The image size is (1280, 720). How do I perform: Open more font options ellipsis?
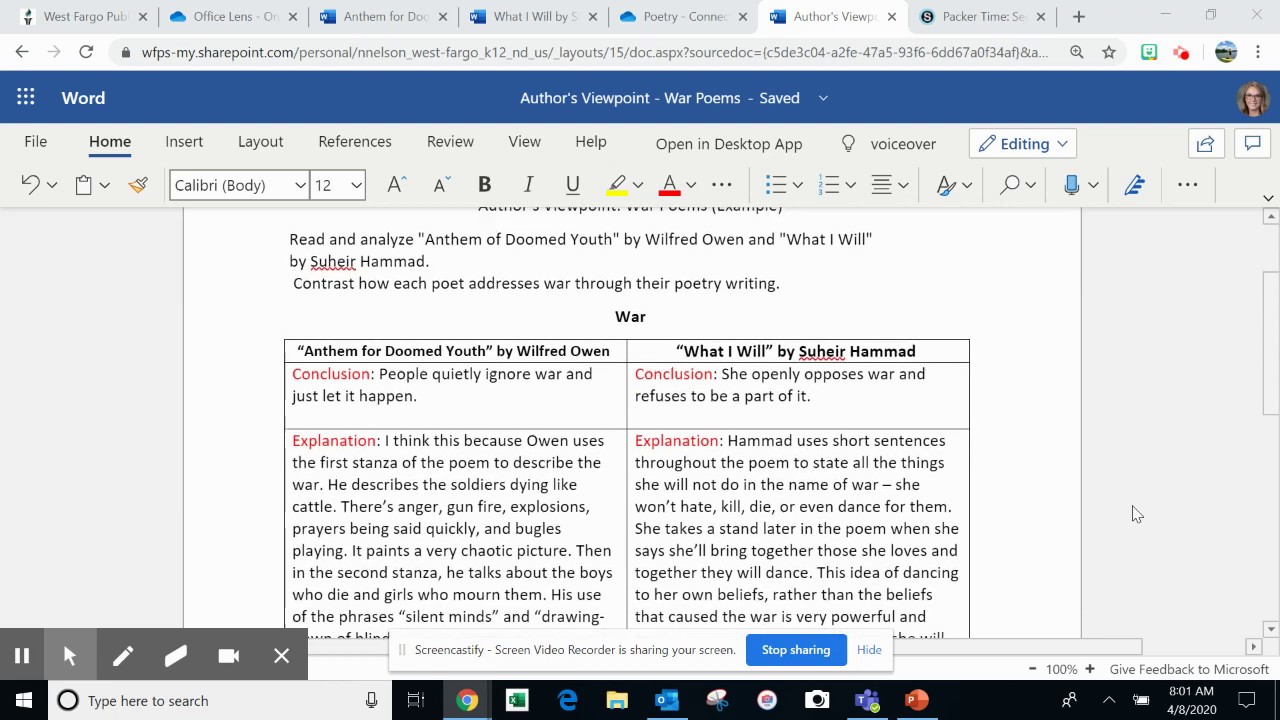click(722, 184)
